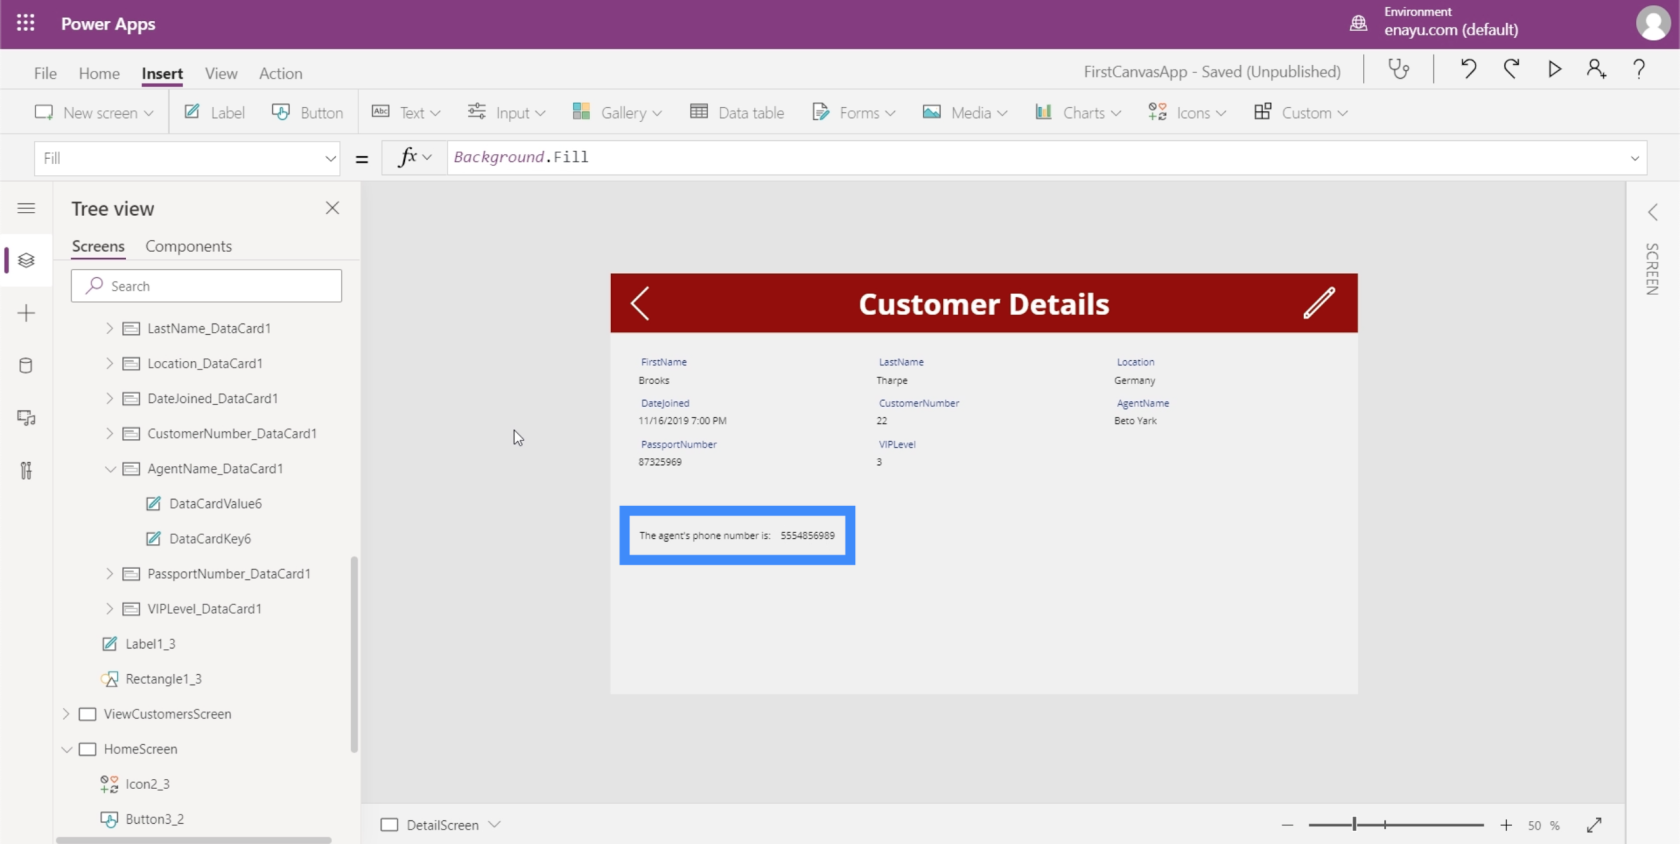Switch to the Home tab
This screenshot has width=1680, height=844.
[x=99, y=73]
